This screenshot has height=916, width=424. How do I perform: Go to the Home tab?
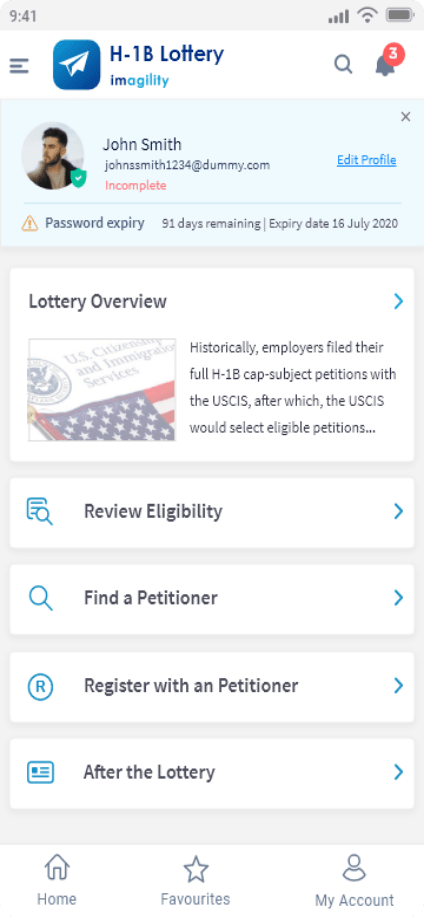[x=57, y=880]
